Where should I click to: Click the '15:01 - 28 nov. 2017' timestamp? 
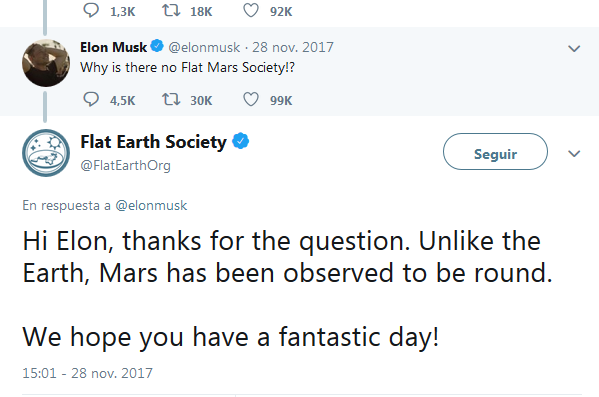(87, 373)
